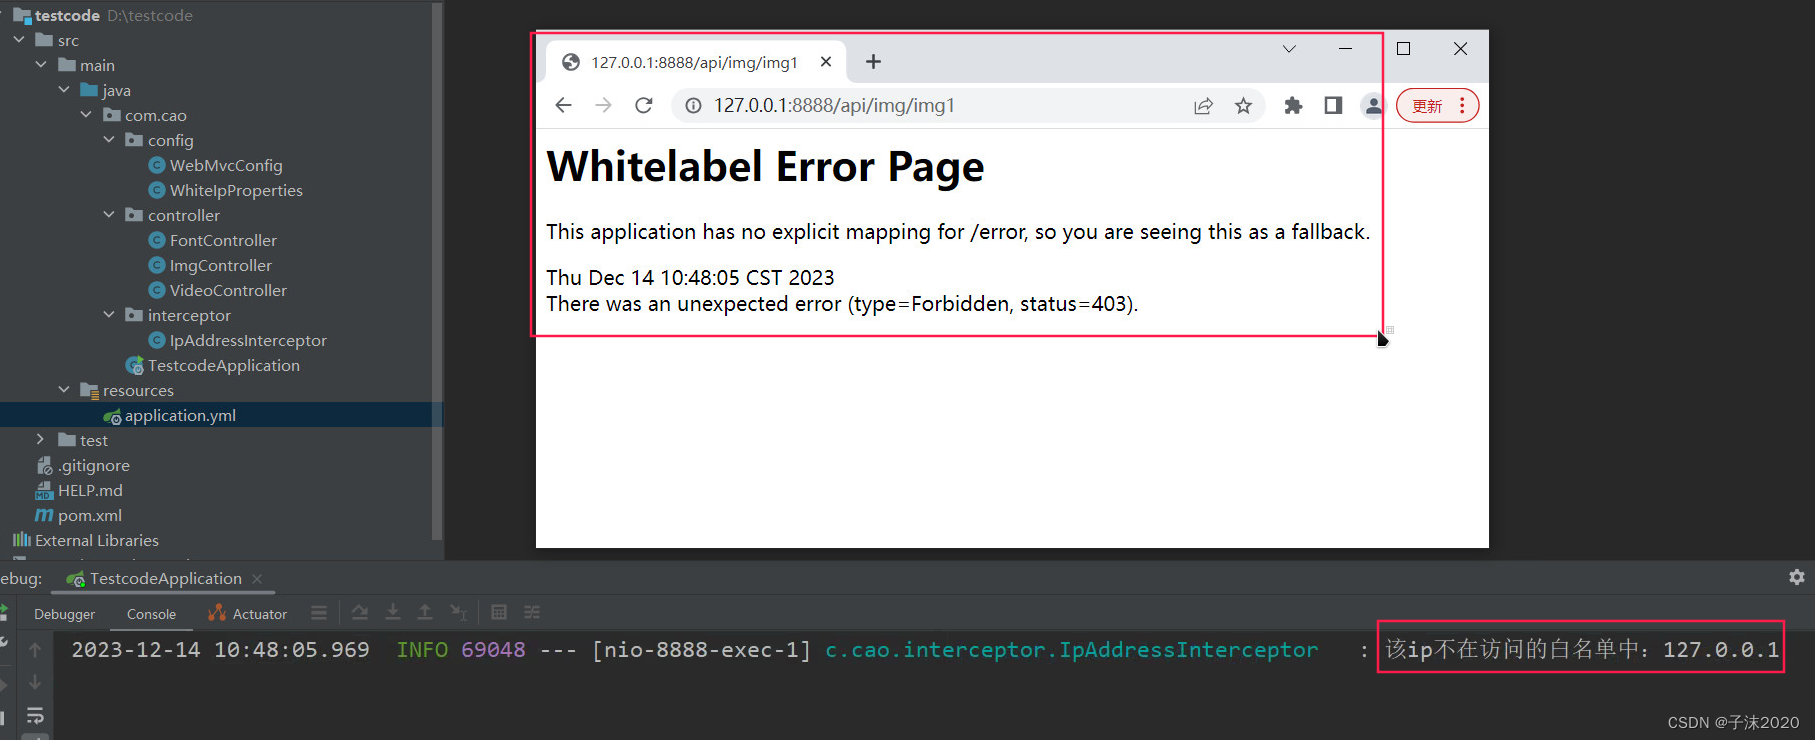
Task: Open browser extensions puzzle icon
Action: [x=1293, y=105]
